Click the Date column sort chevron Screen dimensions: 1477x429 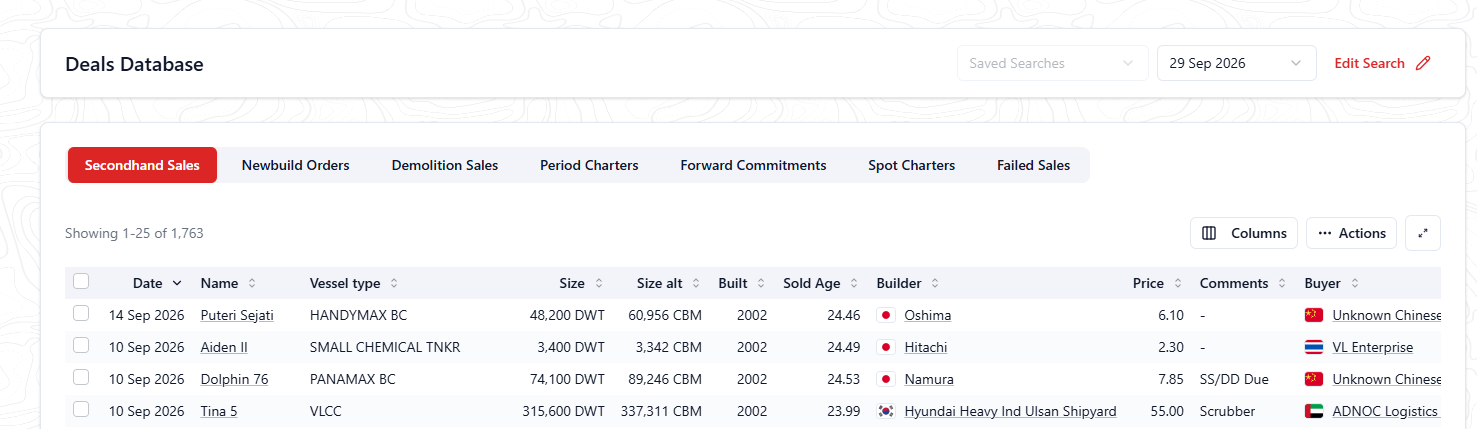pos(177,283)
